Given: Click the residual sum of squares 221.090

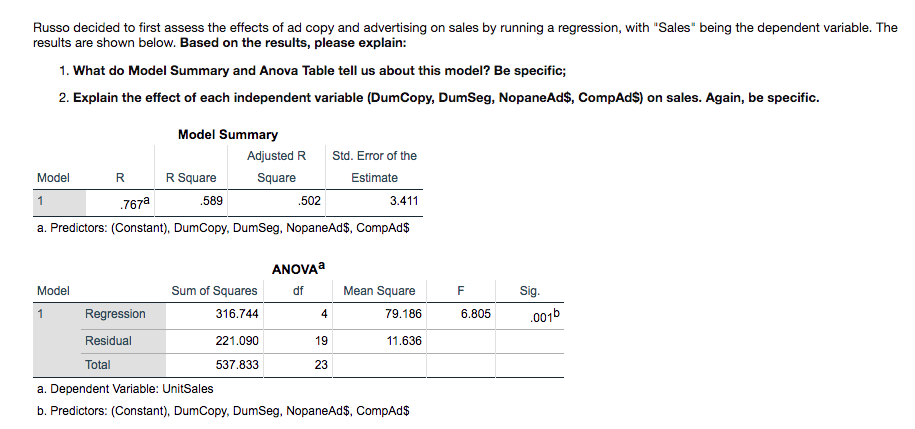Looking at the screenshot, I should click(x=237, y=340).
